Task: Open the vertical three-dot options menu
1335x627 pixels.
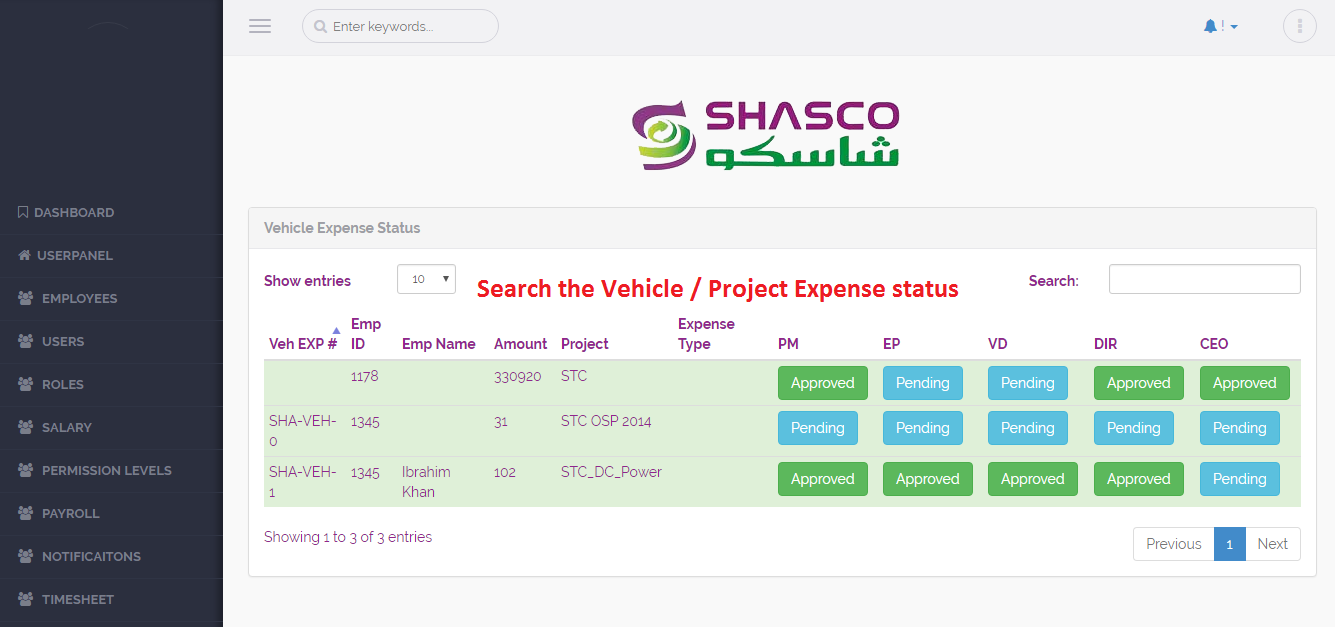Action: [x=1299, y=27]
